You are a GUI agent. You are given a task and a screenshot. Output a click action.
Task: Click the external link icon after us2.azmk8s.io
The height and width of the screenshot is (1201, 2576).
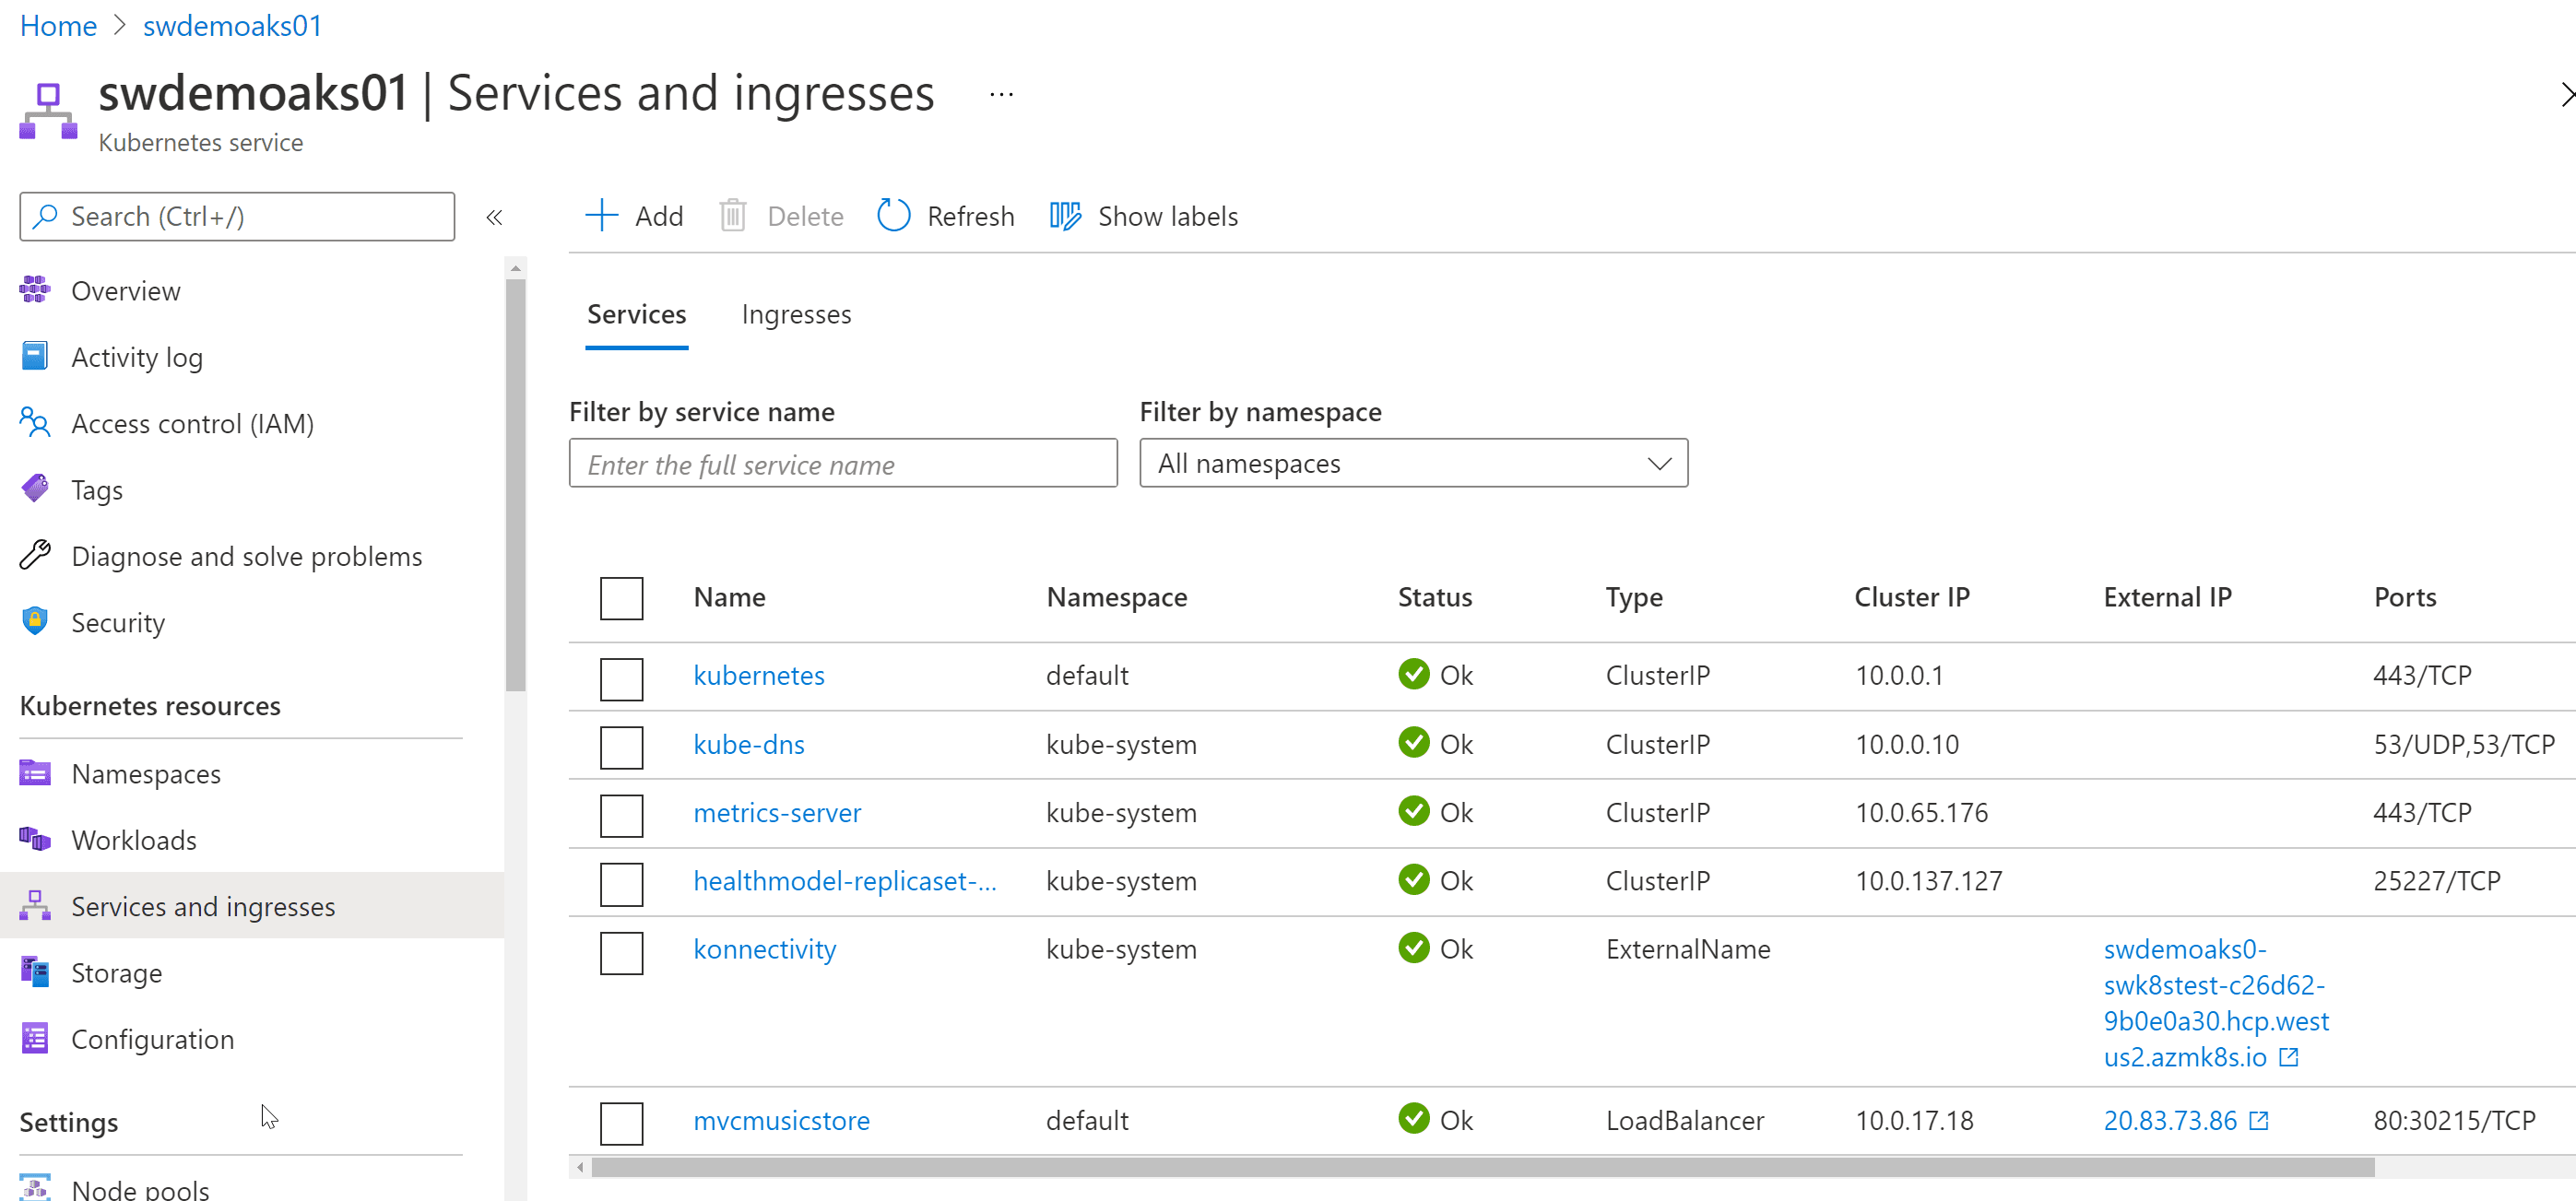pos(2289,1057)
